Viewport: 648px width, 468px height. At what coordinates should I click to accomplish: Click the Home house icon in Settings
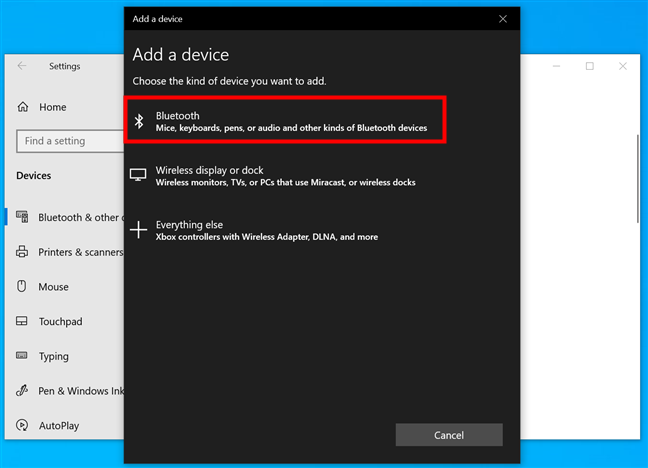click(23, 107)
